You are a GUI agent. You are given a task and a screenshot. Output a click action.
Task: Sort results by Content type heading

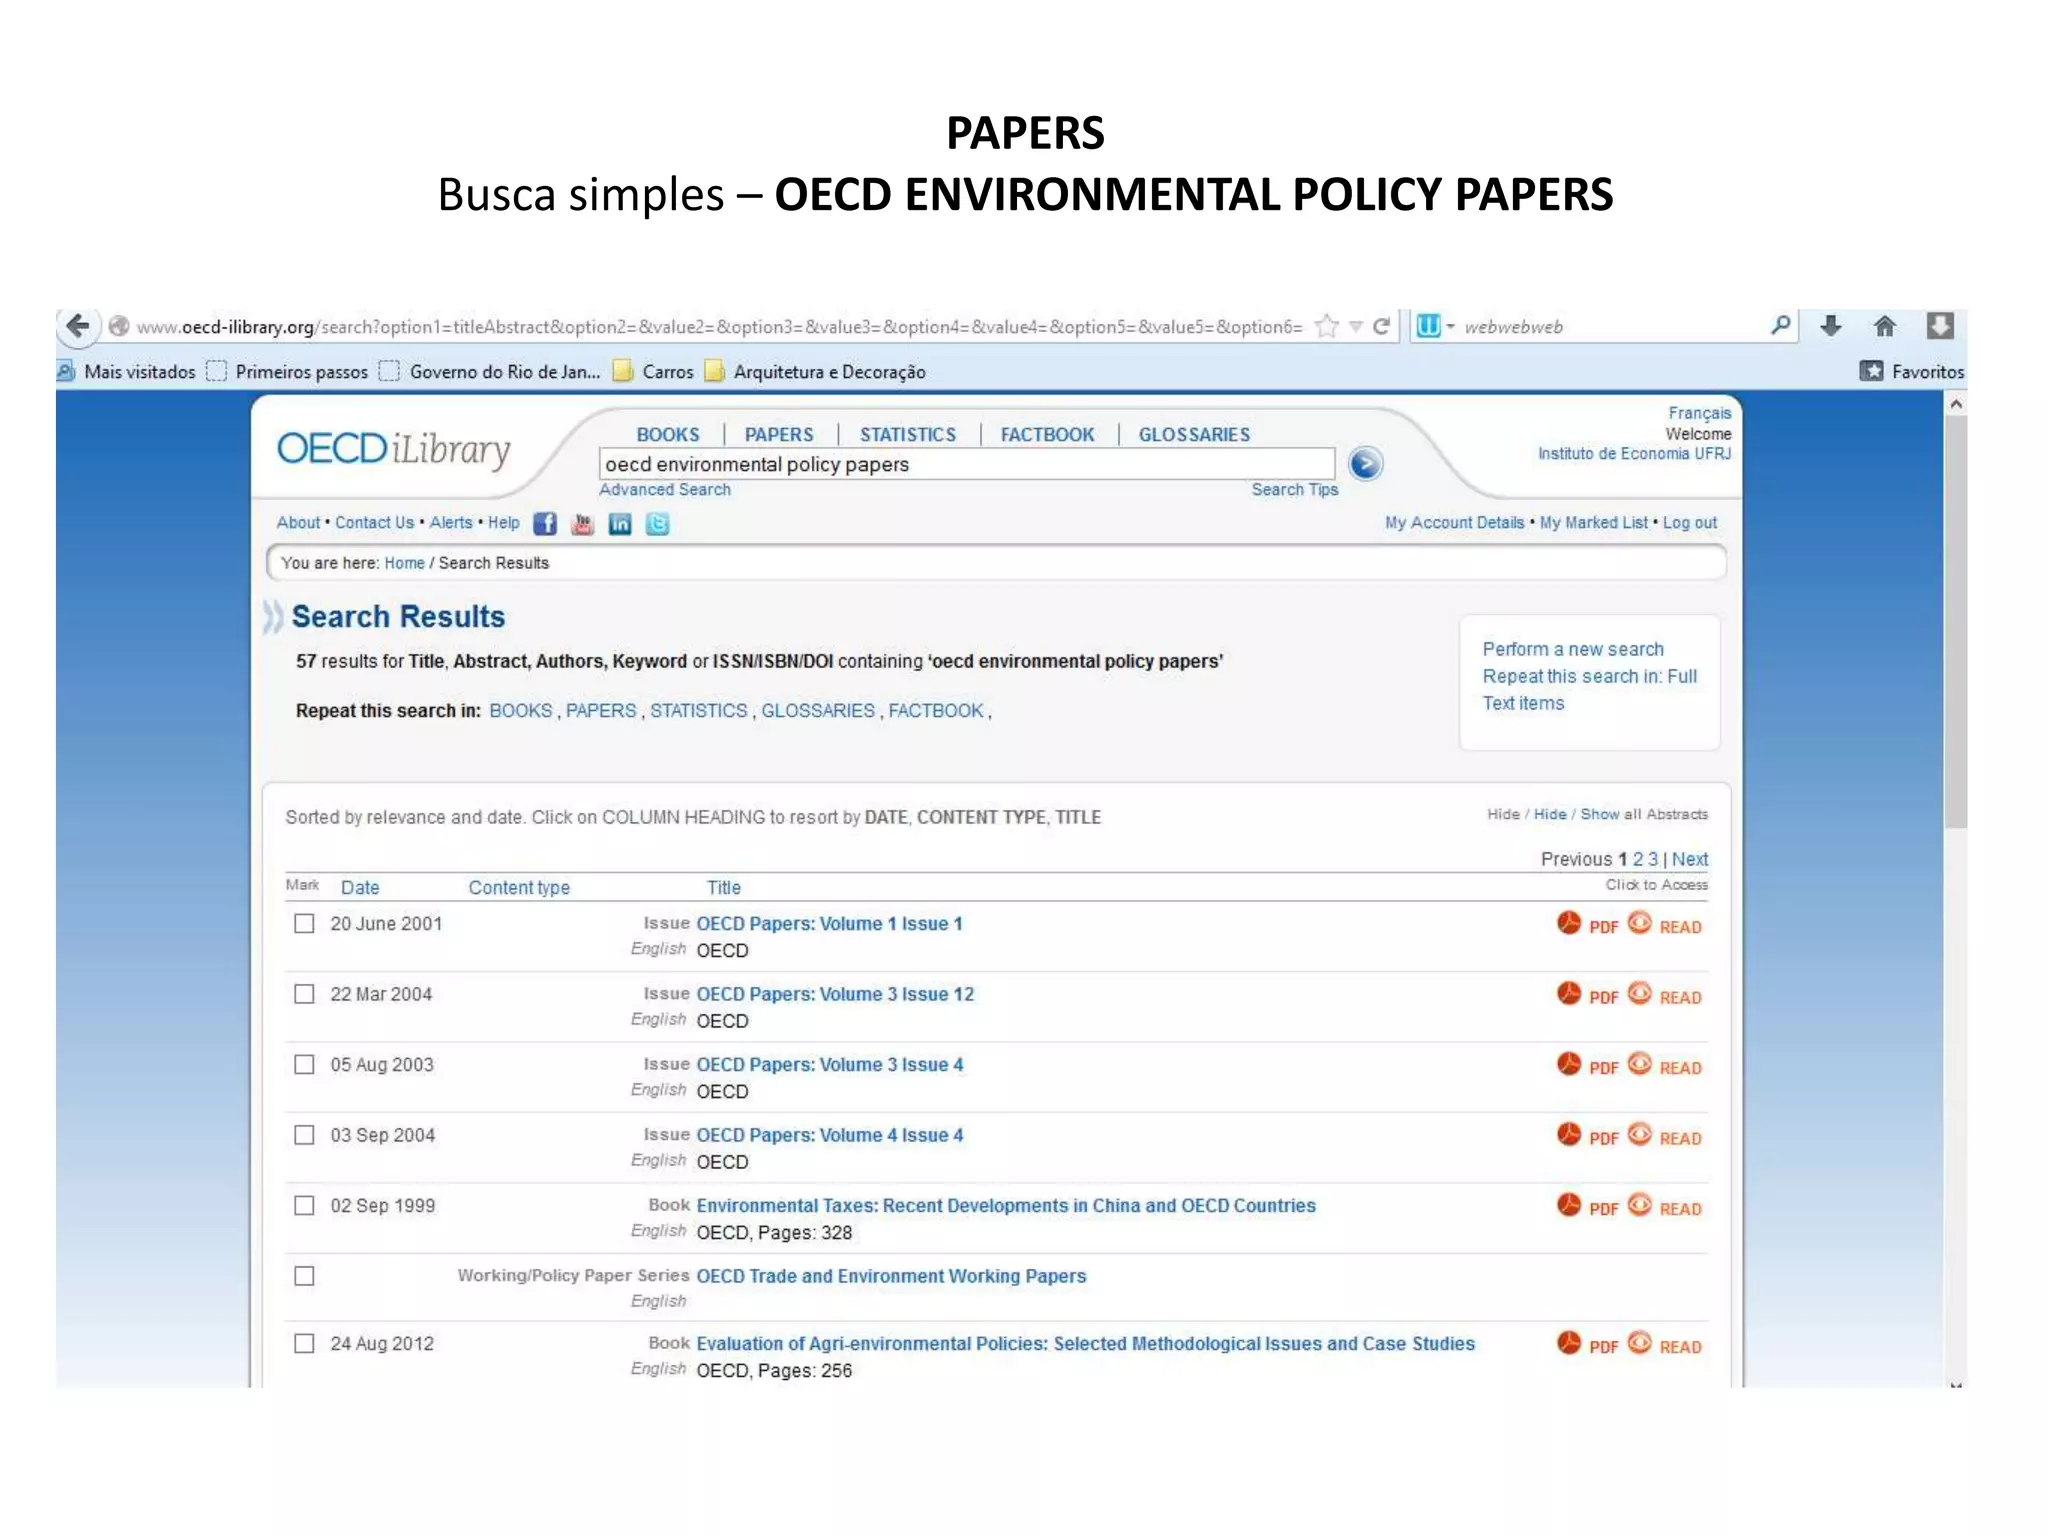(x=519, y=887)
